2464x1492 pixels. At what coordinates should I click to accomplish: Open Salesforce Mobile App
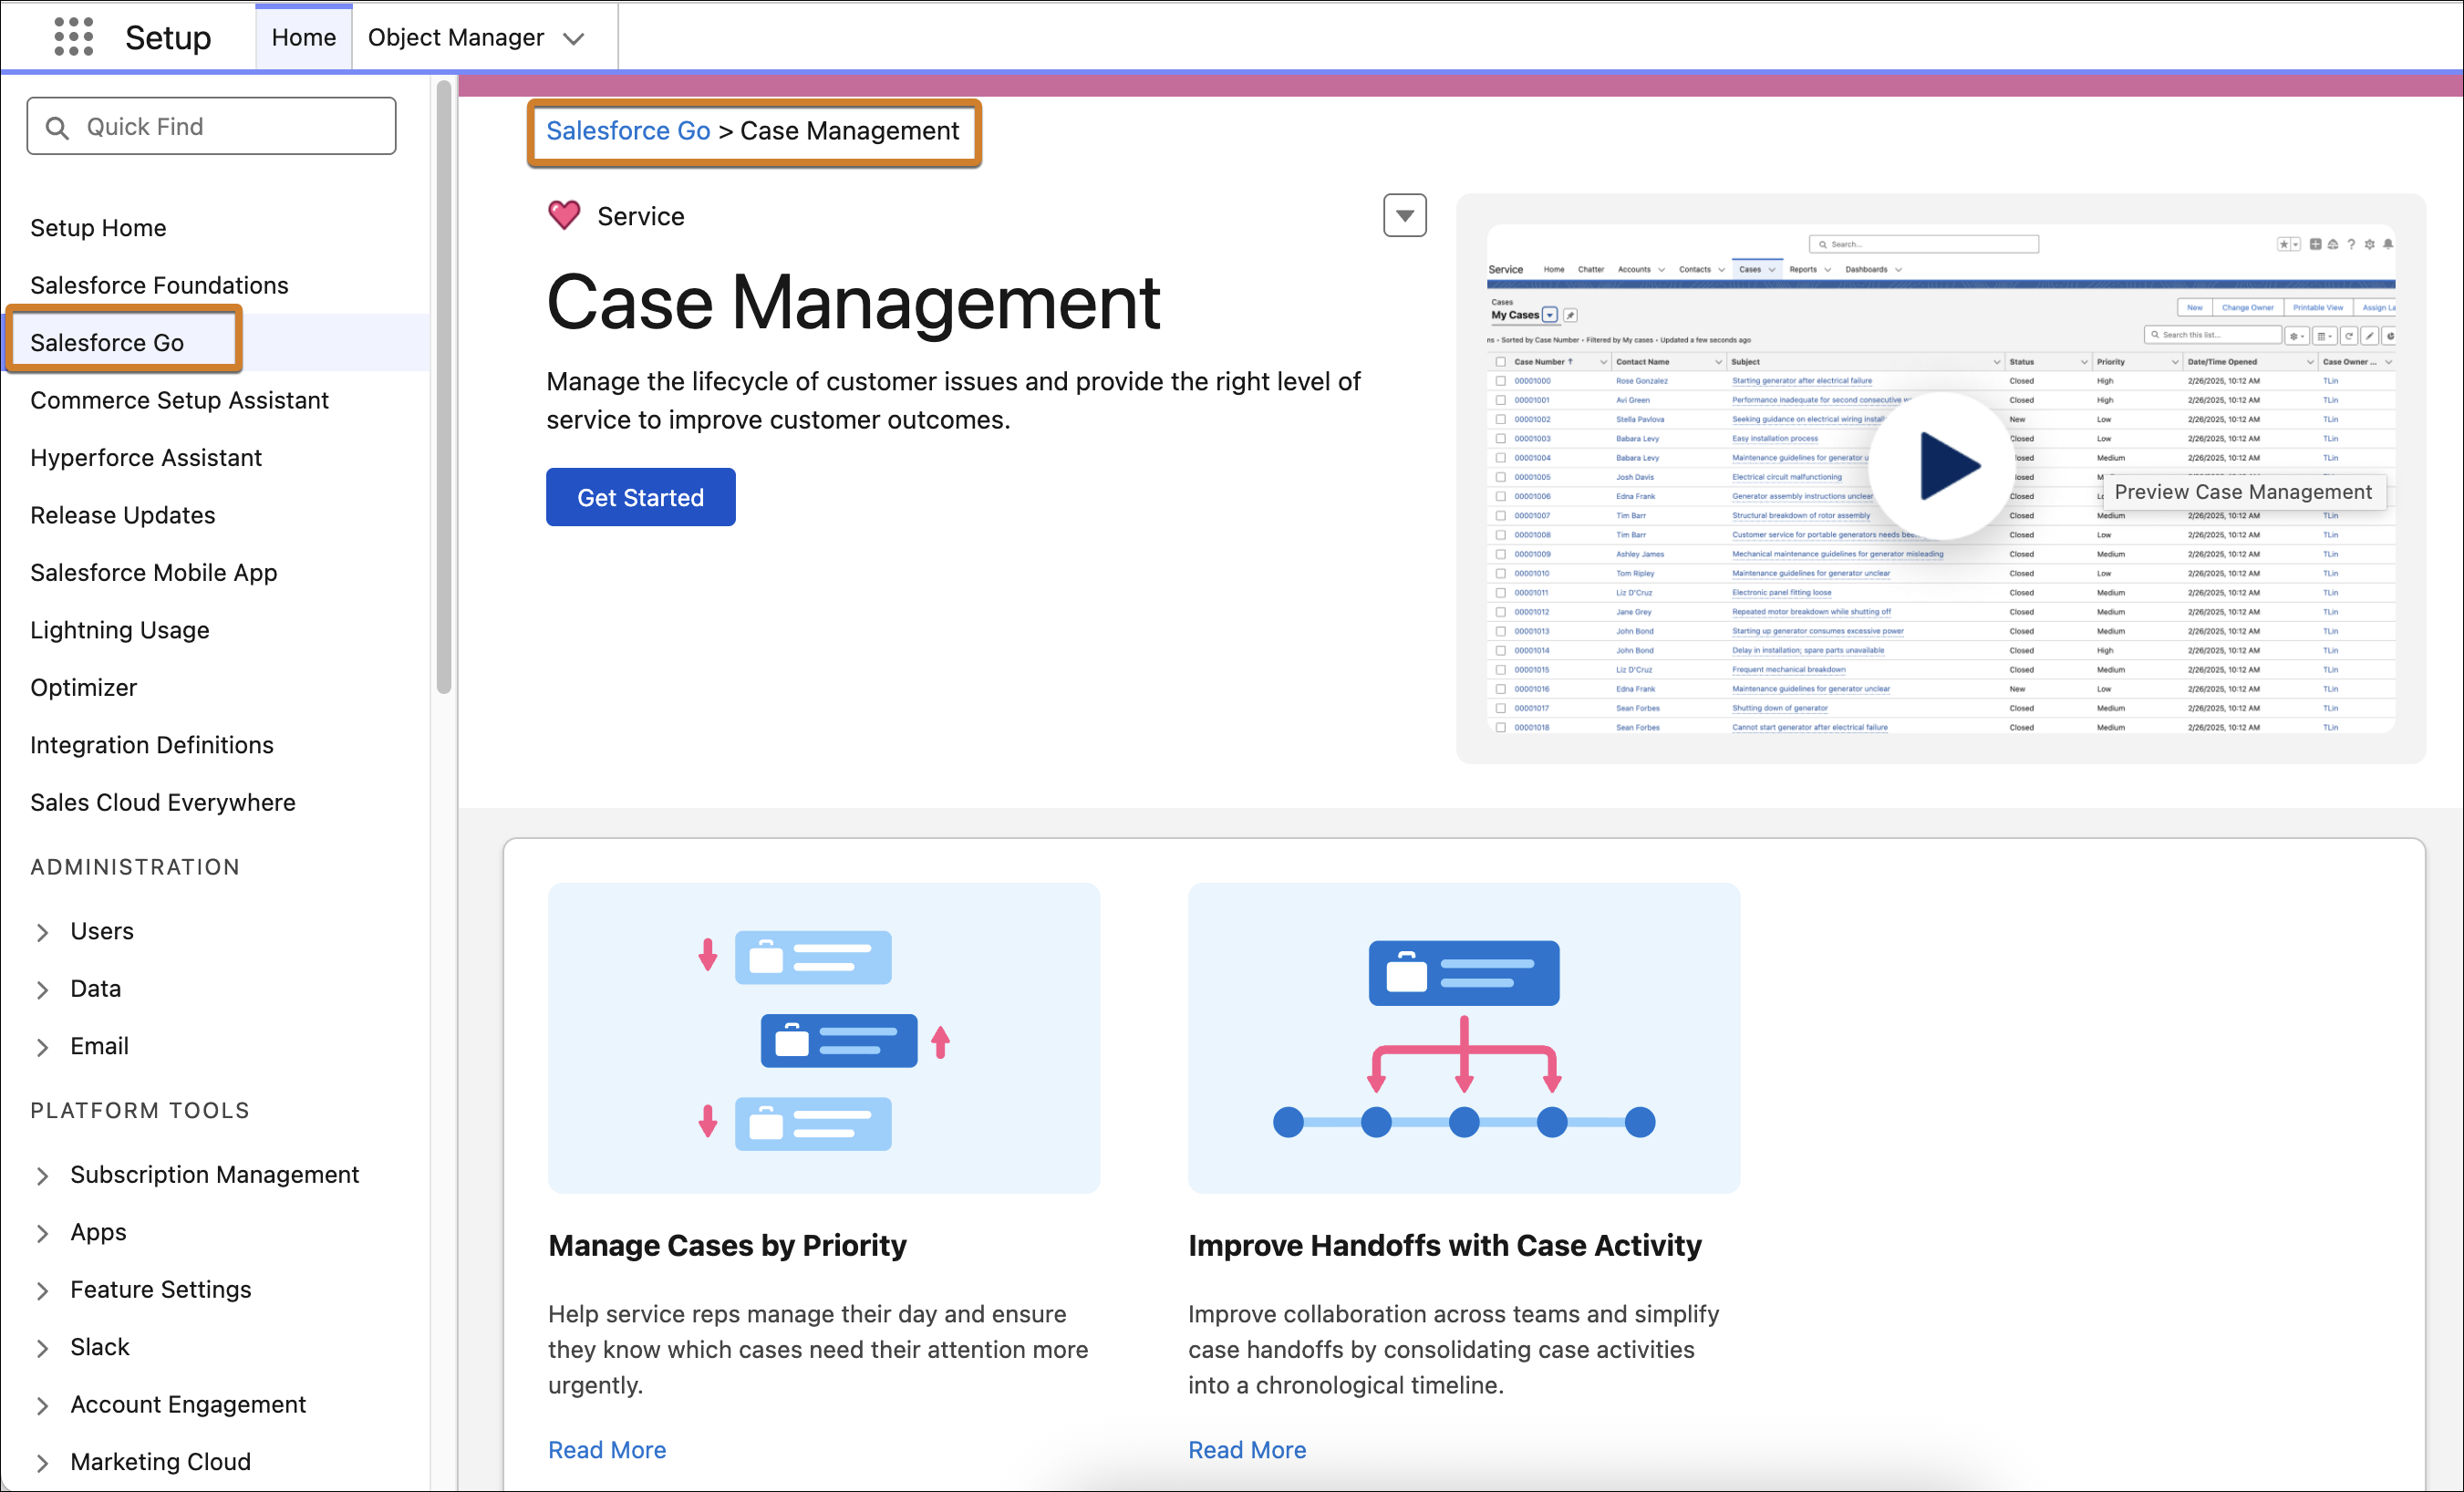pyautogui.click(x=154, y=572)
